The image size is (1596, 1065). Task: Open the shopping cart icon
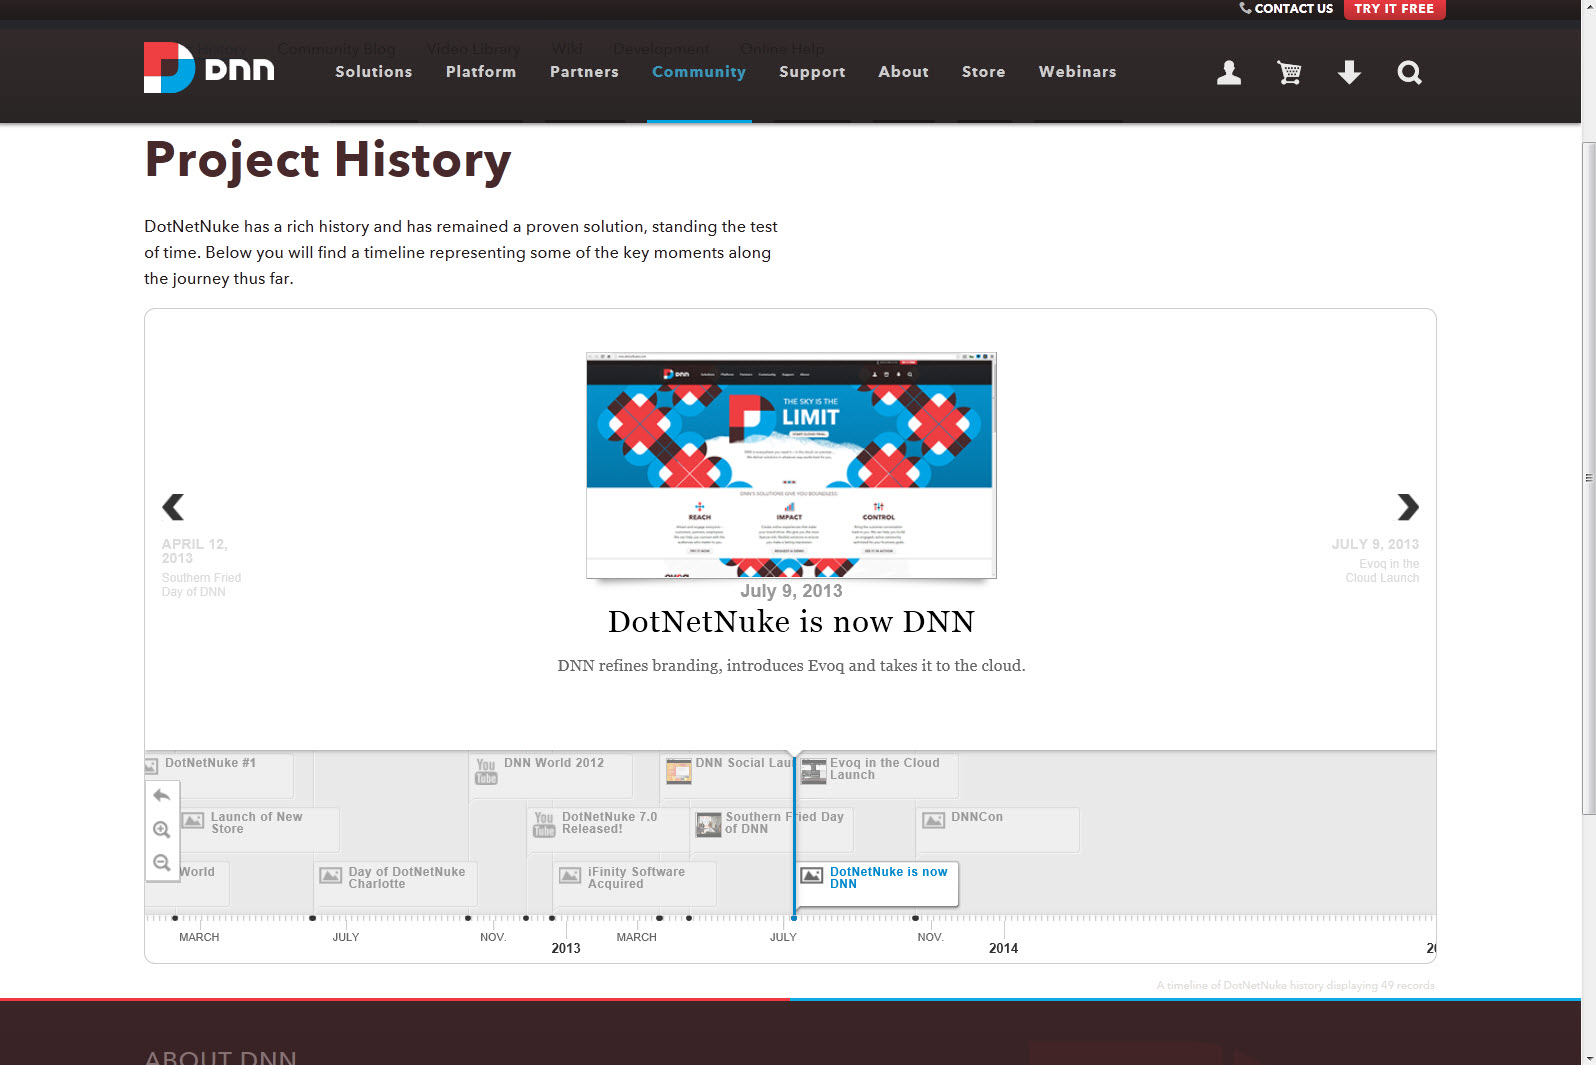click(1289, 73)
